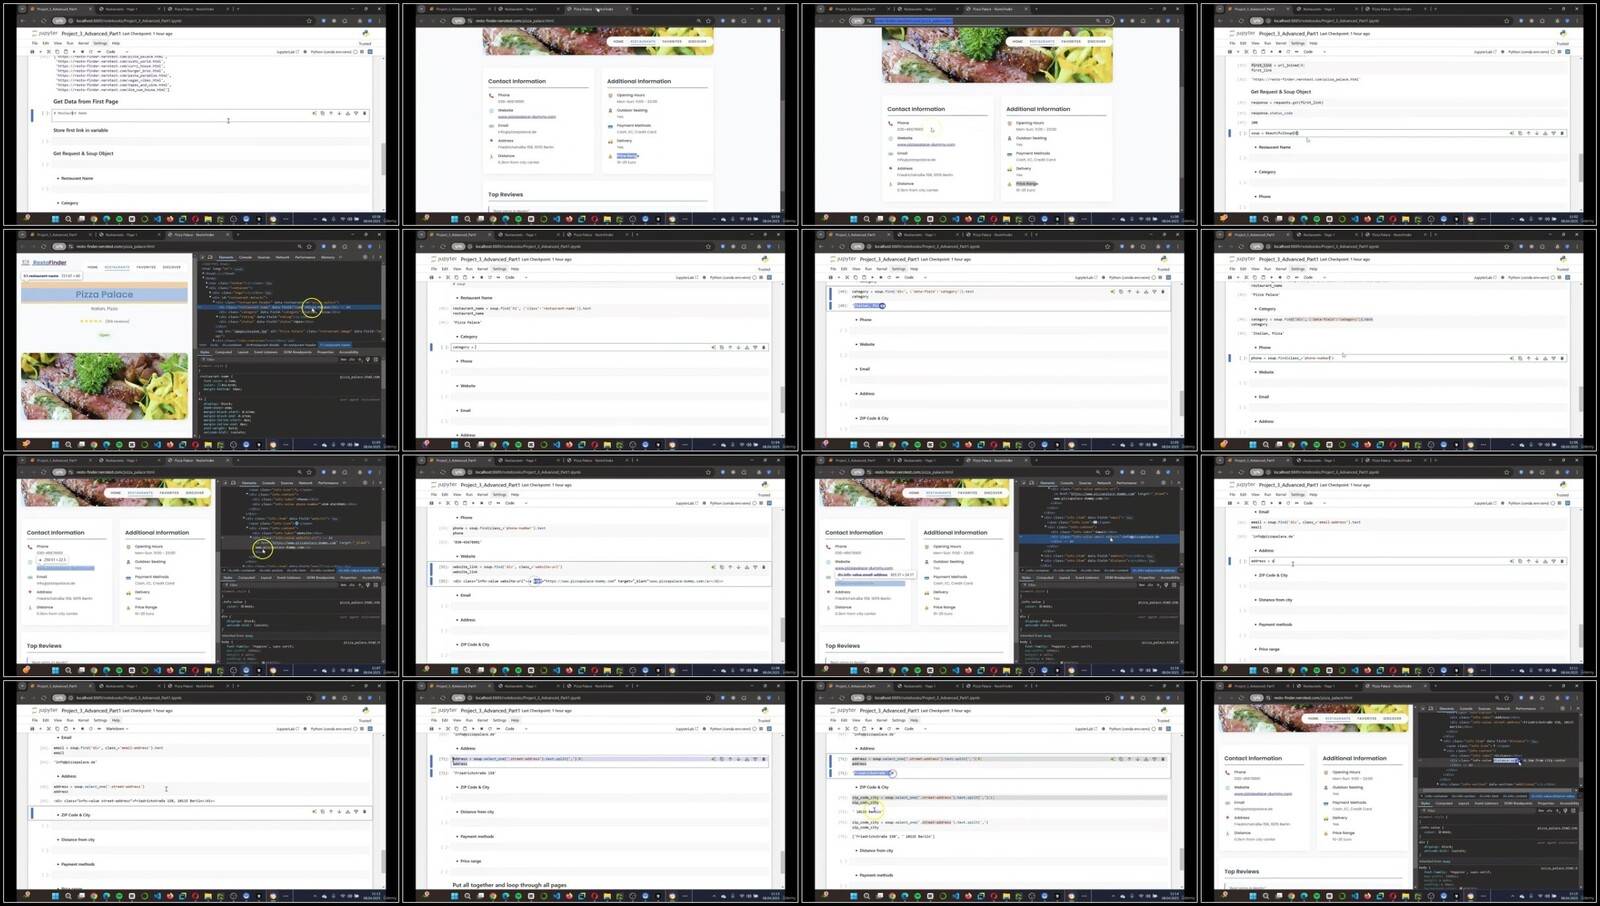Click RESTAURANTS nav link next to RestoFinder logo

pos(117,267)
